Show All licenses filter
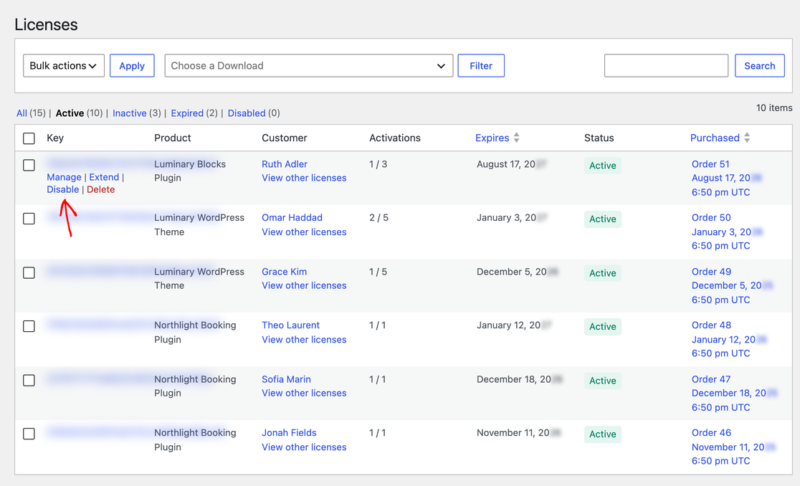Screen dimensions: 800x486 21,113
